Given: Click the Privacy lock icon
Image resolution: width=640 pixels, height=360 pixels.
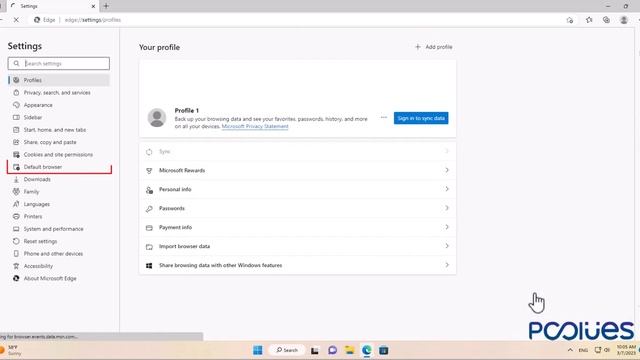Looking at the screenshot, I should click(x=16, y=93).
